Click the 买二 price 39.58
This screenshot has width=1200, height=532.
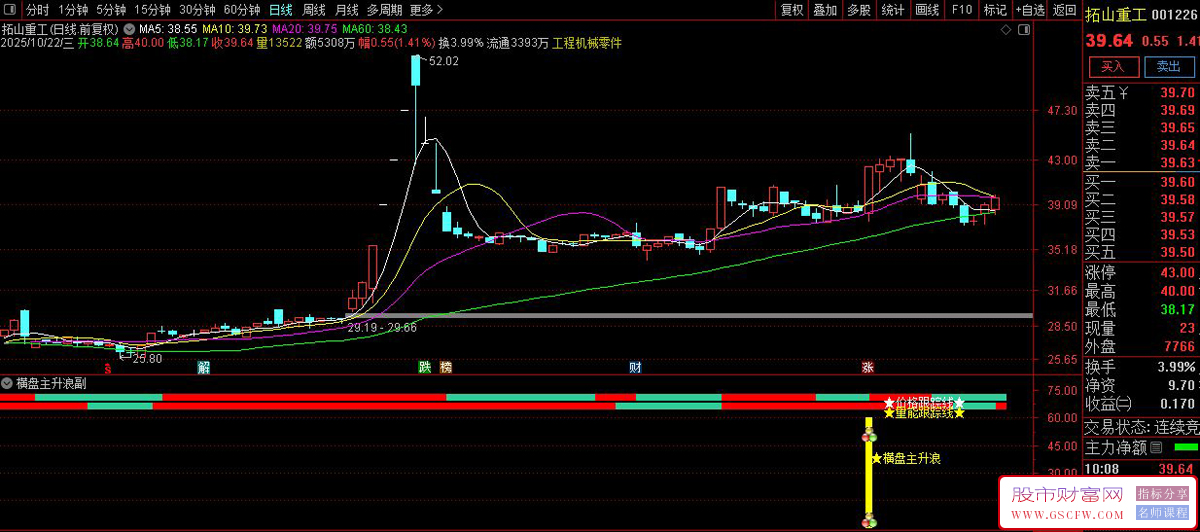[1177, 199]
